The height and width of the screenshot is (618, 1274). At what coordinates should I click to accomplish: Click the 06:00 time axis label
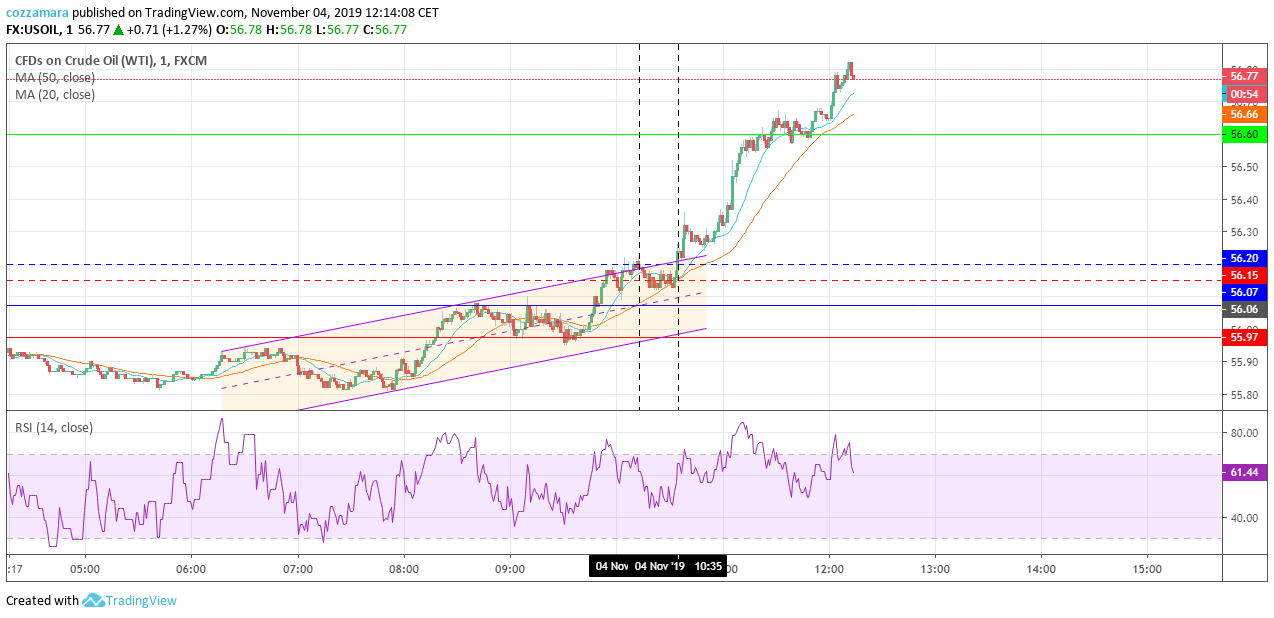pyautogui.click(x=191, y=569)
